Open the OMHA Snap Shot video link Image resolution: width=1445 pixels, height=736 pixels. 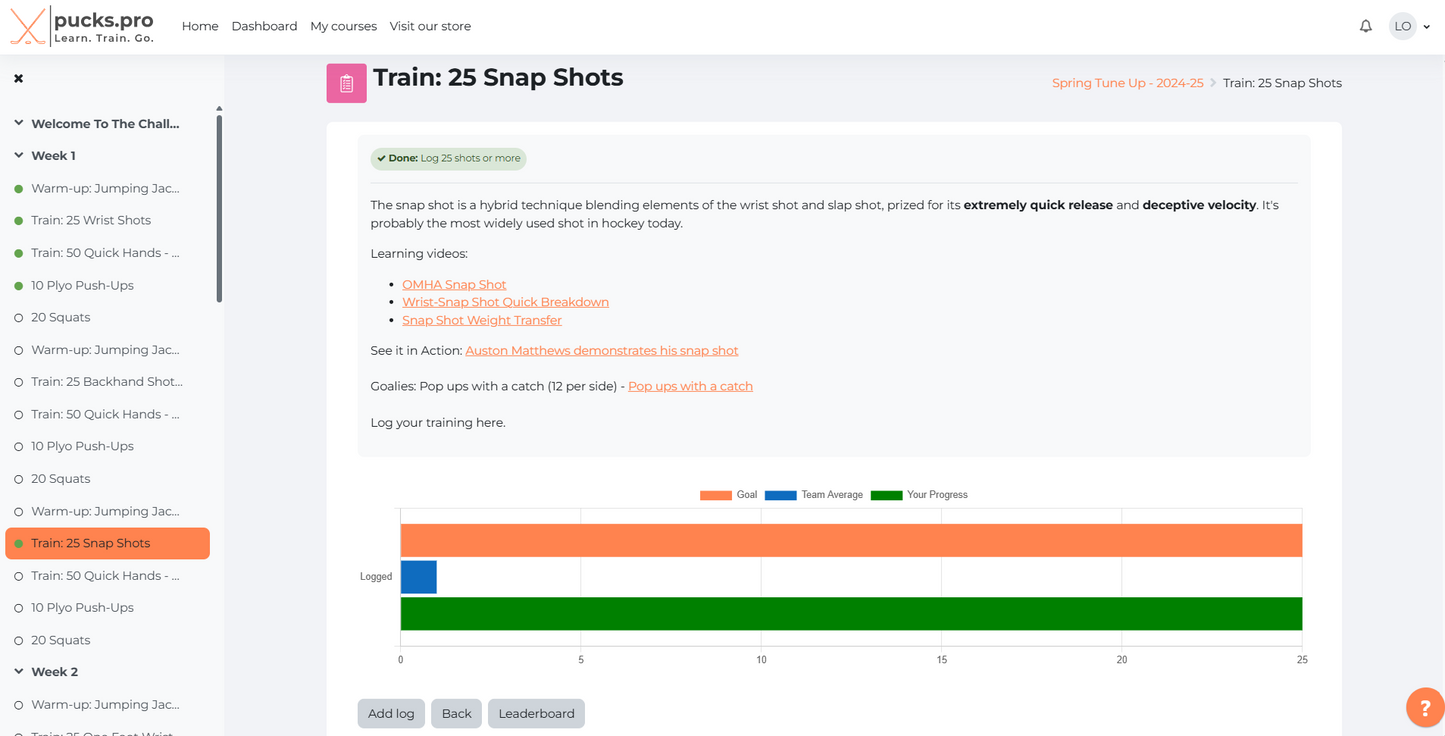pyautogui.click(x=454, y=285)
